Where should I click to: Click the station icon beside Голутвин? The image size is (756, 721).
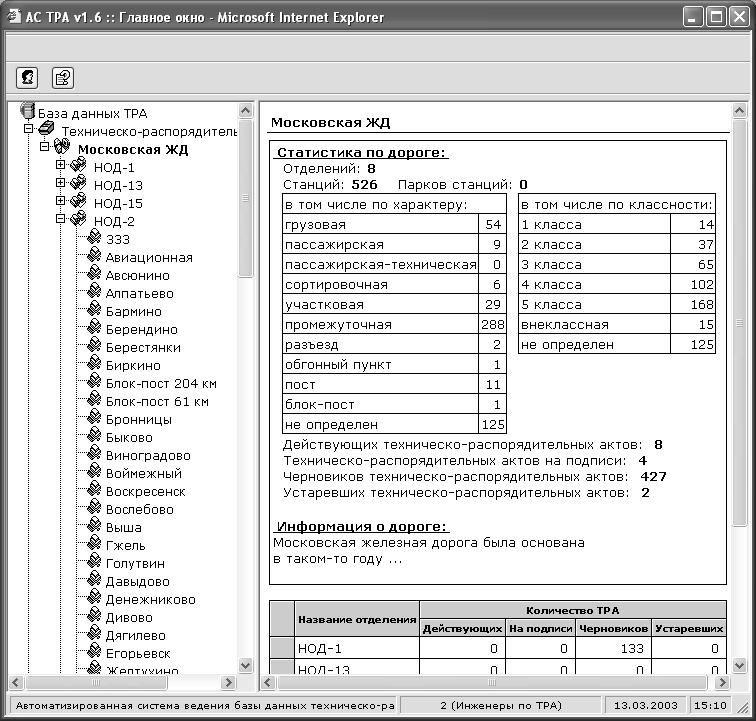click(x=94, y=561)
